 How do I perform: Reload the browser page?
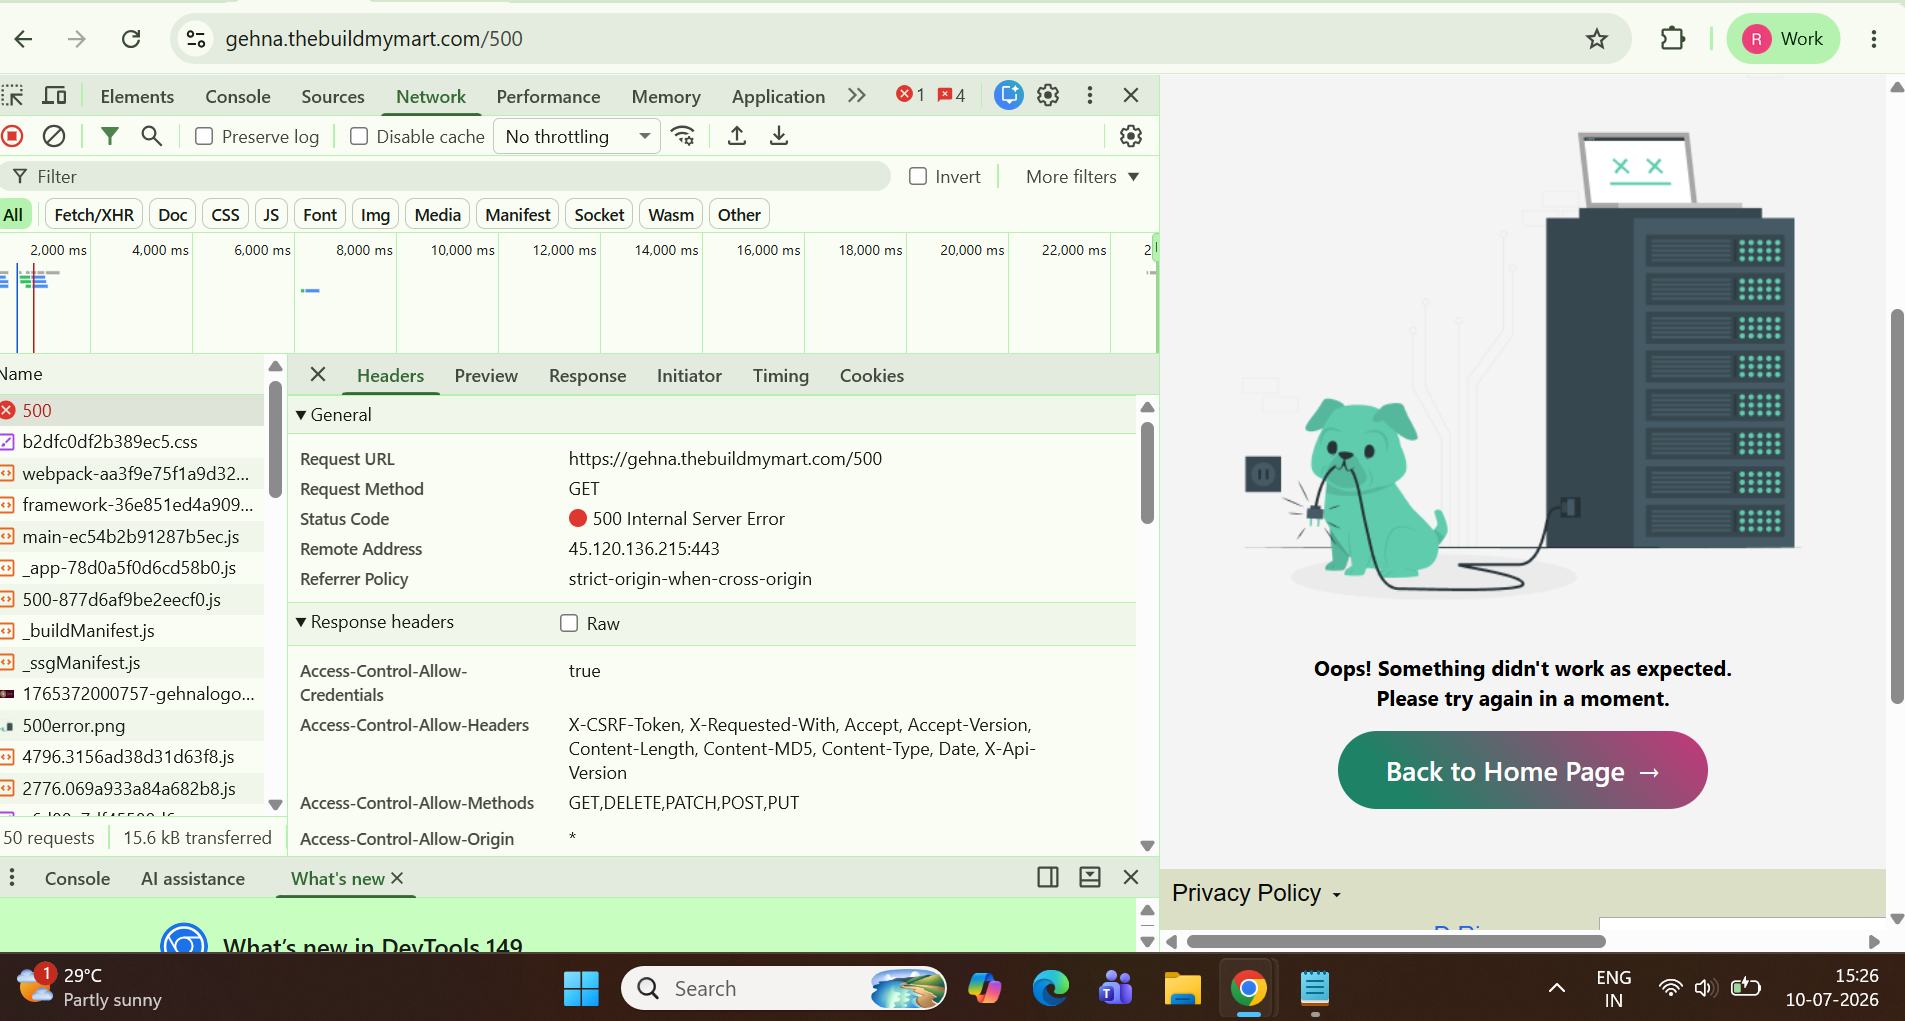coord(131,39)
